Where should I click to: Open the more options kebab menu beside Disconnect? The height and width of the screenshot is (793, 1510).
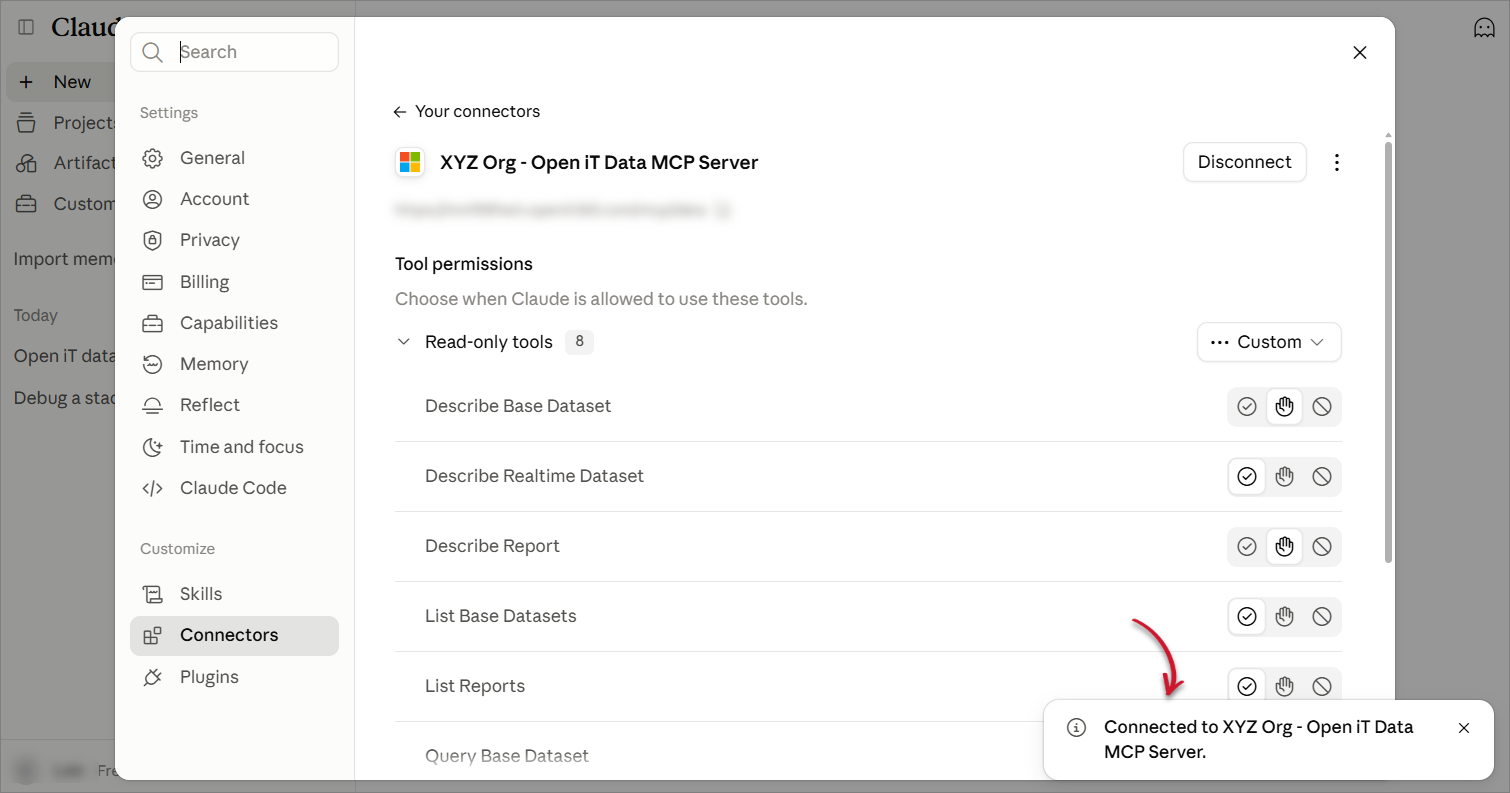1337,162
